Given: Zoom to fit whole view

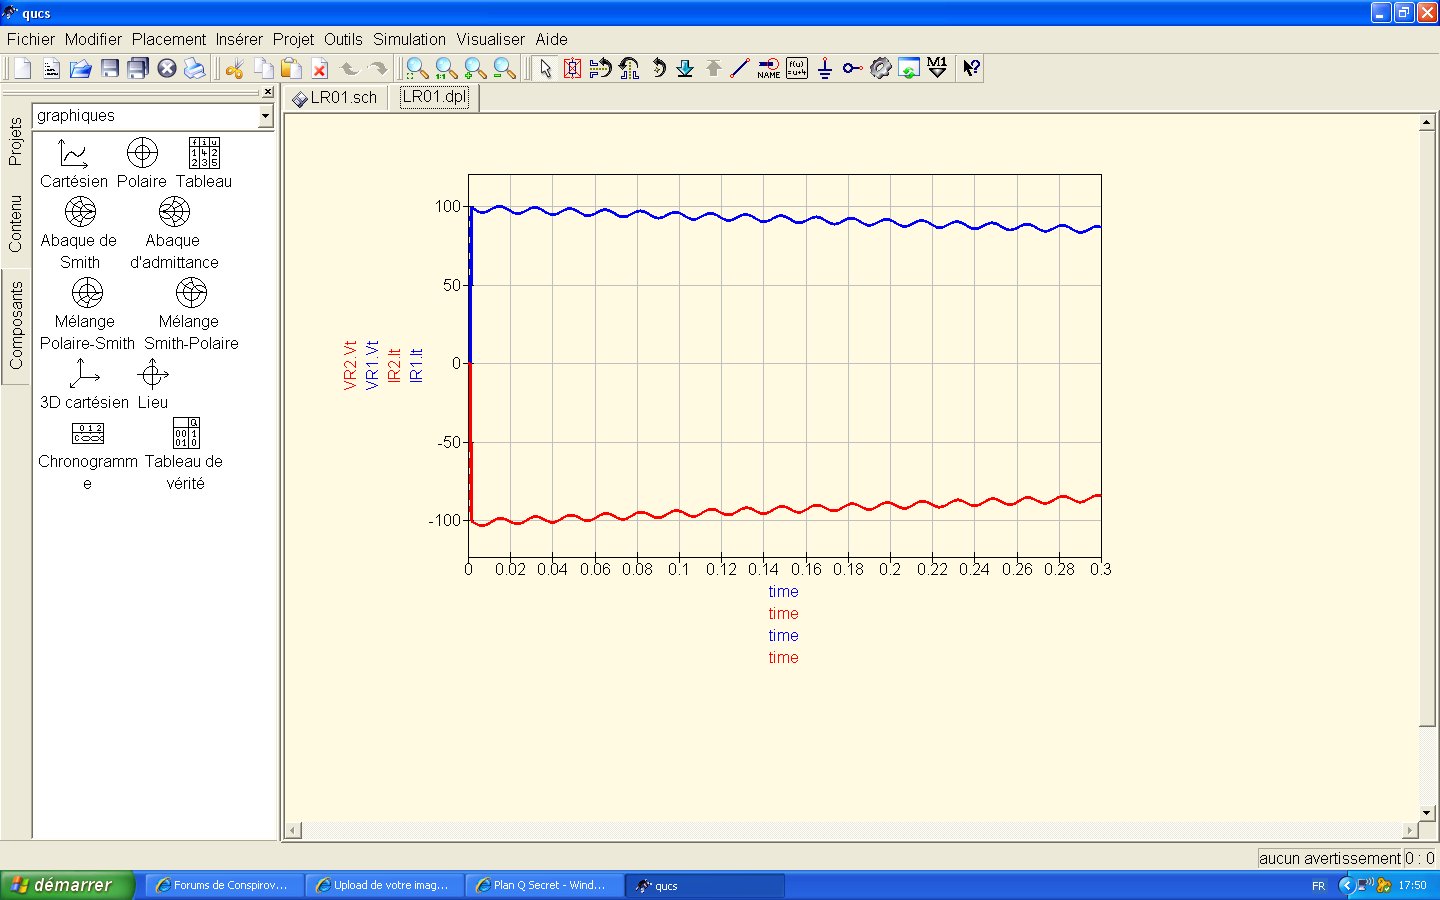Looking at the screenshot, I should tap(417, 68).
